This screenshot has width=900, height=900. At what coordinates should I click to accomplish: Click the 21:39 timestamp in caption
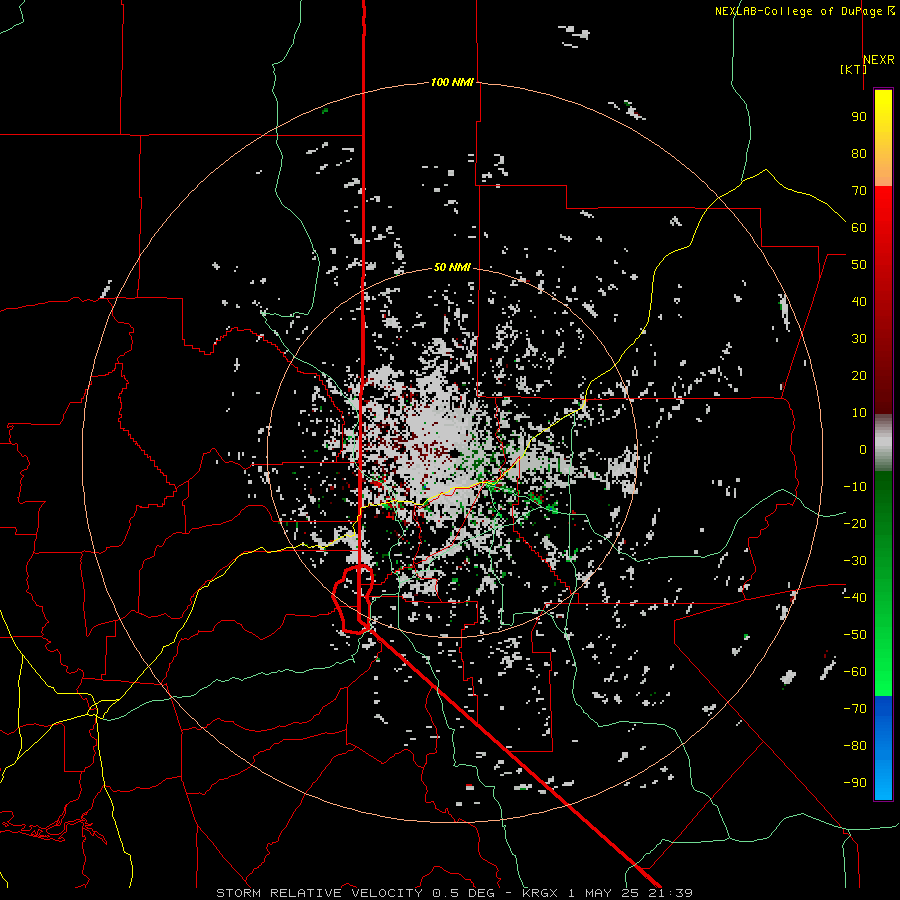pyautogui.click(x=670, y=893)
